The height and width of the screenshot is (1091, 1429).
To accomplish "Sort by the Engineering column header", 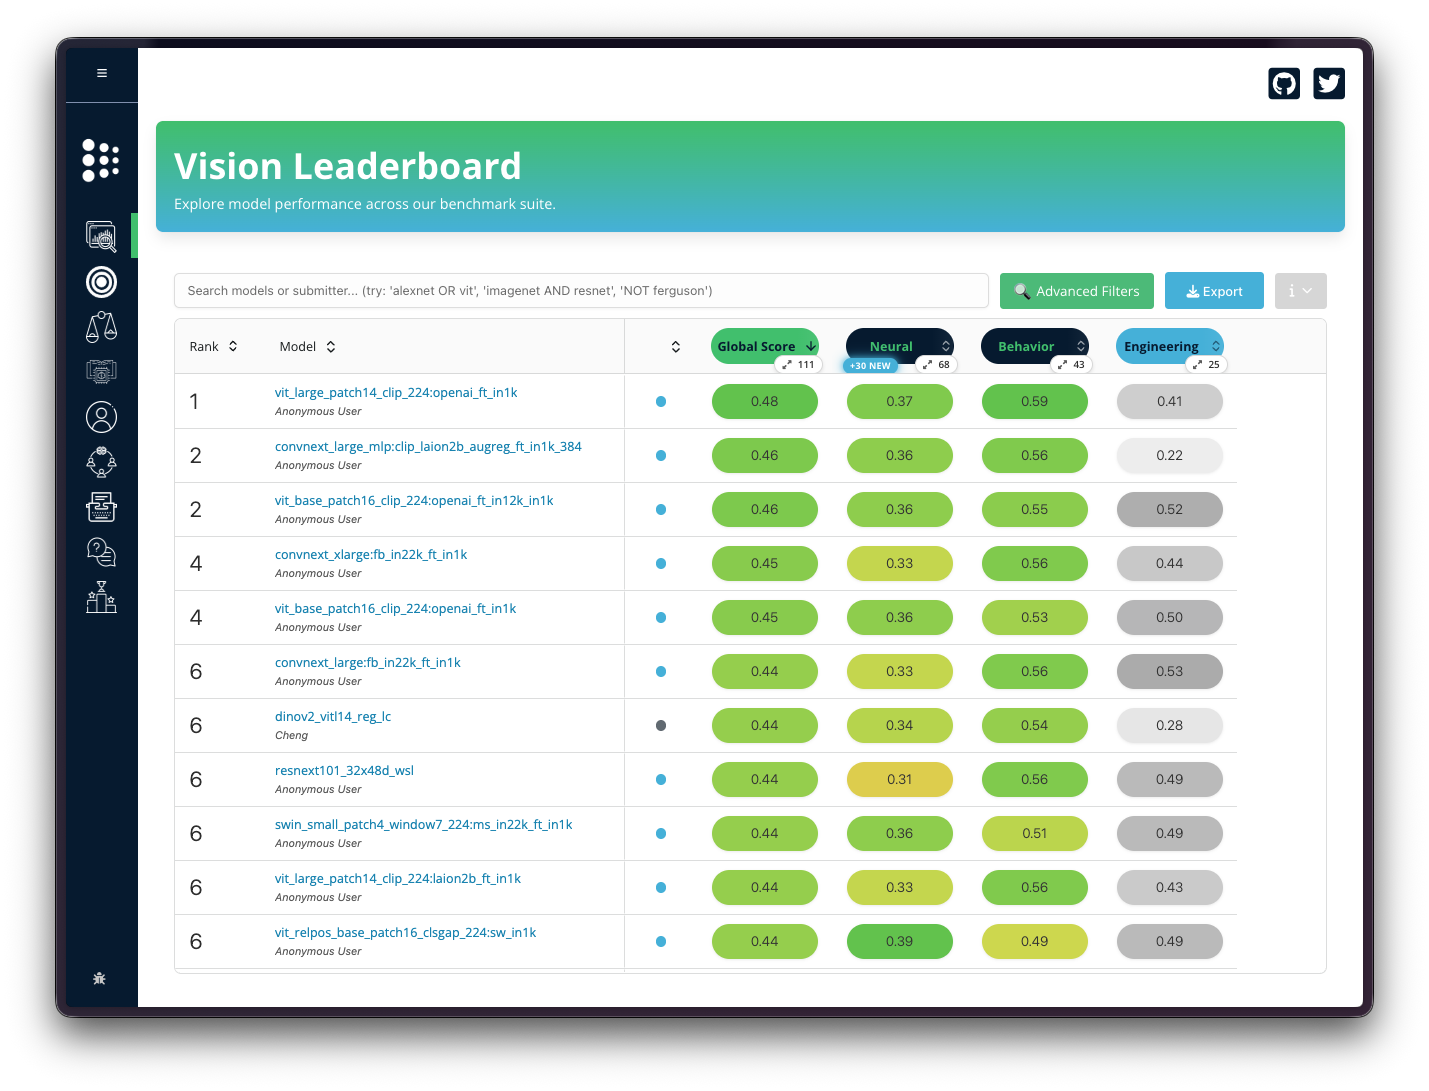I will 1170,345.
